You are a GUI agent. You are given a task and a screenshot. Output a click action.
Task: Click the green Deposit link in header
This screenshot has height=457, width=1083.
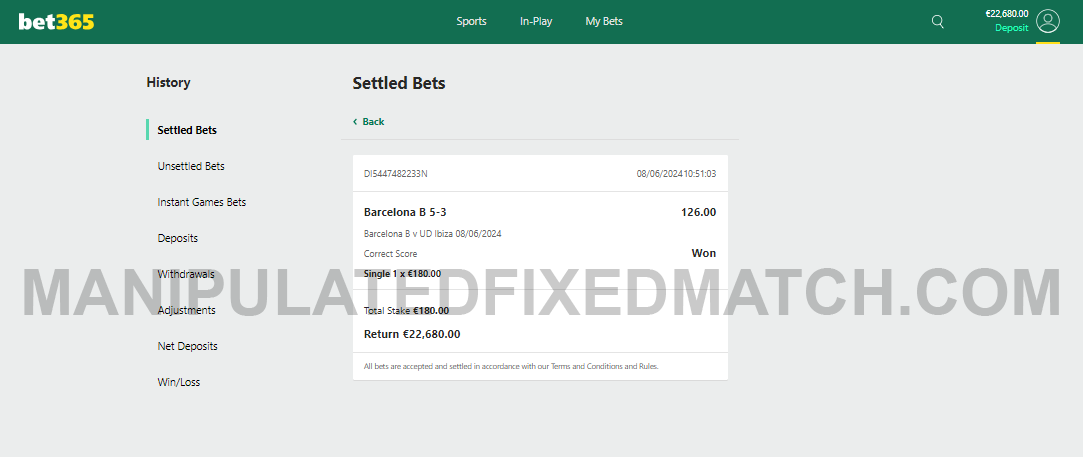pyautogui.click(x=1011, y=28)
